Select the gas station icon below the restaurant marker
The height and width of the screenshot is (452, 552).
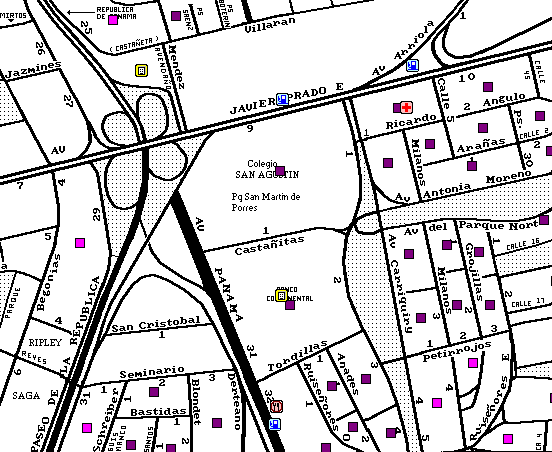point(275,424)
